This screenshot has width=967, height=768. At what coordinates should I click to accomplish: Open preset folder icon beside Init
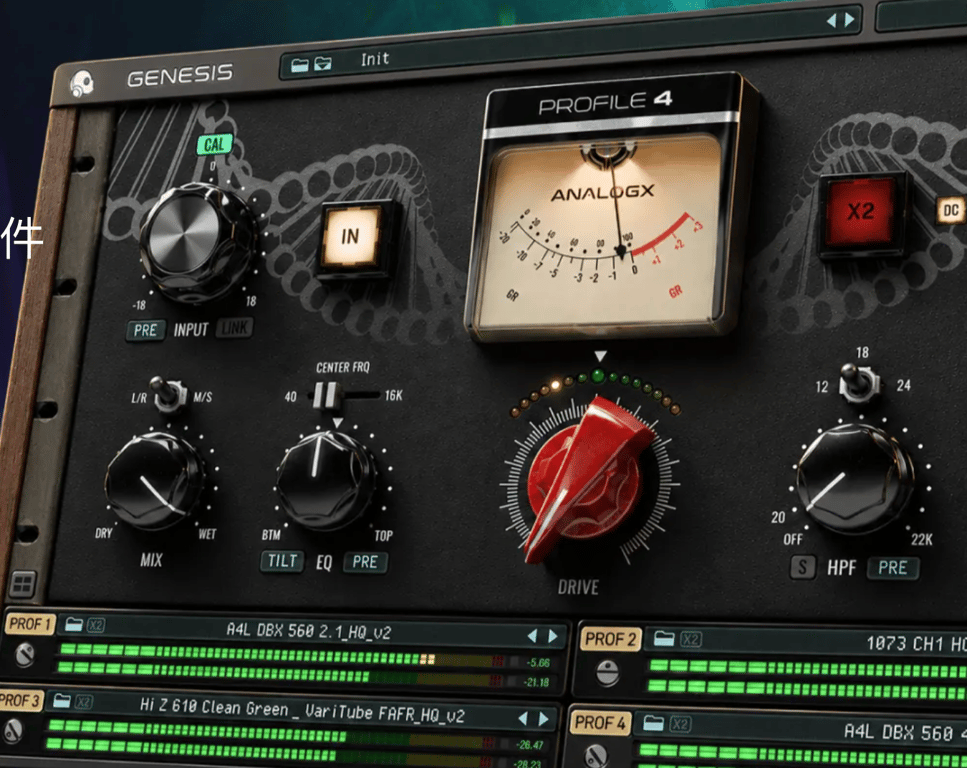pos(300,65)
